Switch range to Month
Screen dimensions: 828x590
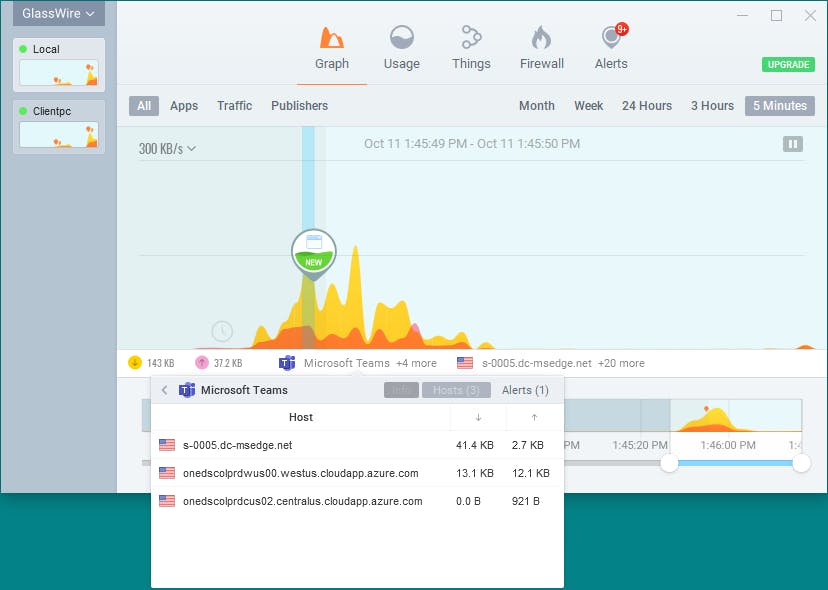(537, 106)
